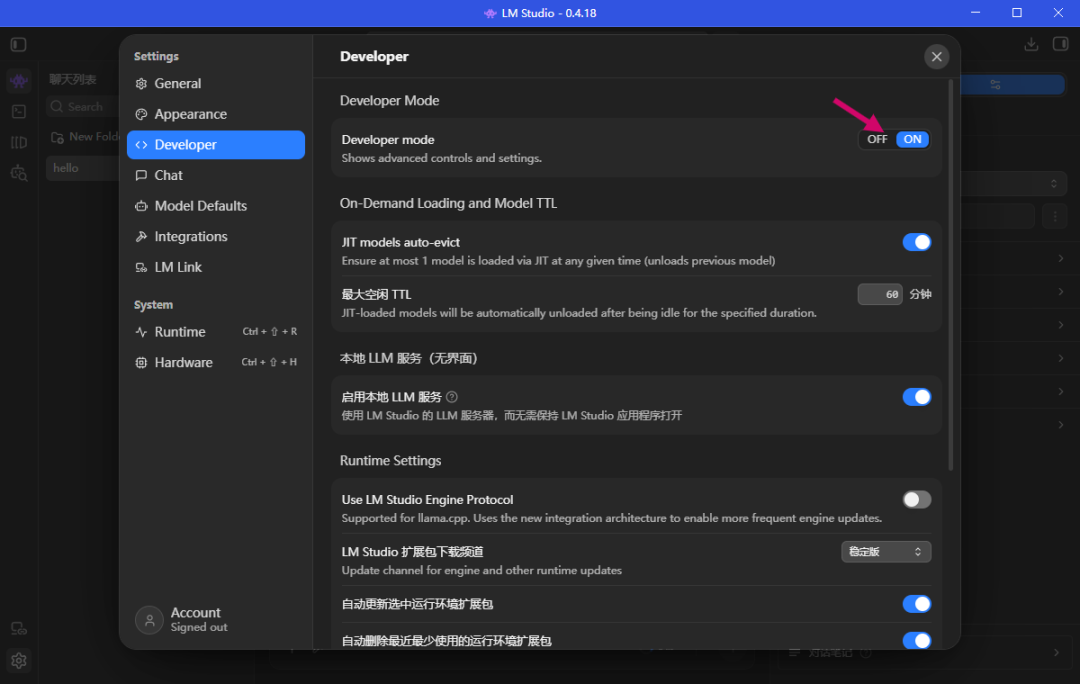Click the 聊天列表 header text

(x=72, y=80)
